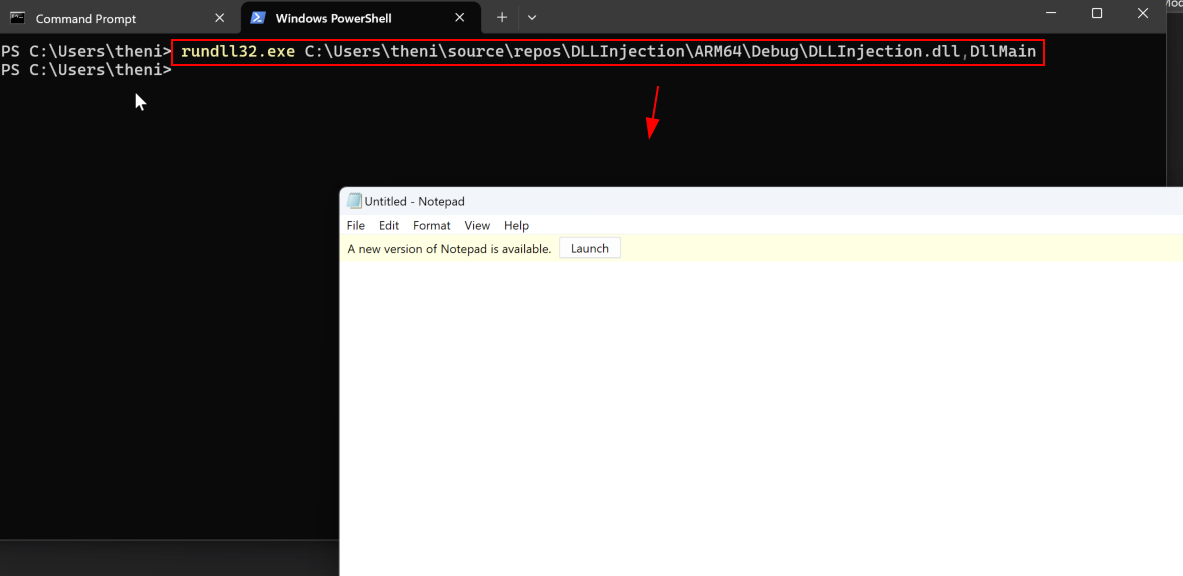Click "A new version of Notepad is available."
The width and height of the screenshot is (1183, 576).
coord(449,248)
